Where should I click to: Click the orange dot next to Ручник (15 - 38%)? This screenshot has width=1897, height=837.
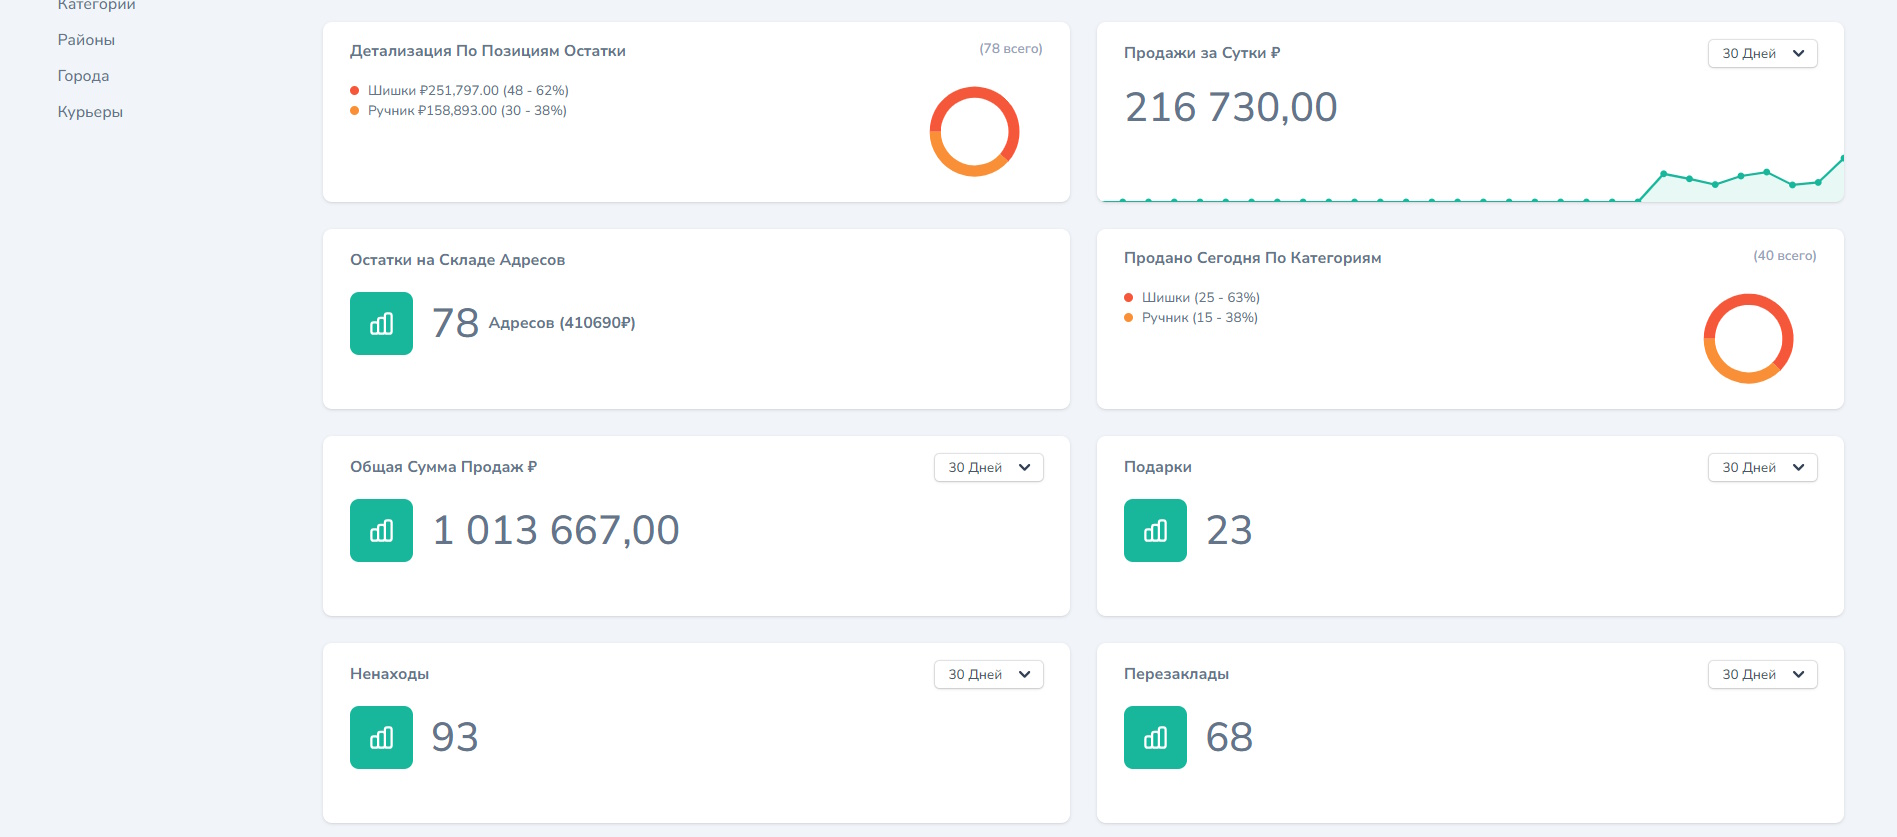tap(1129, 318)
